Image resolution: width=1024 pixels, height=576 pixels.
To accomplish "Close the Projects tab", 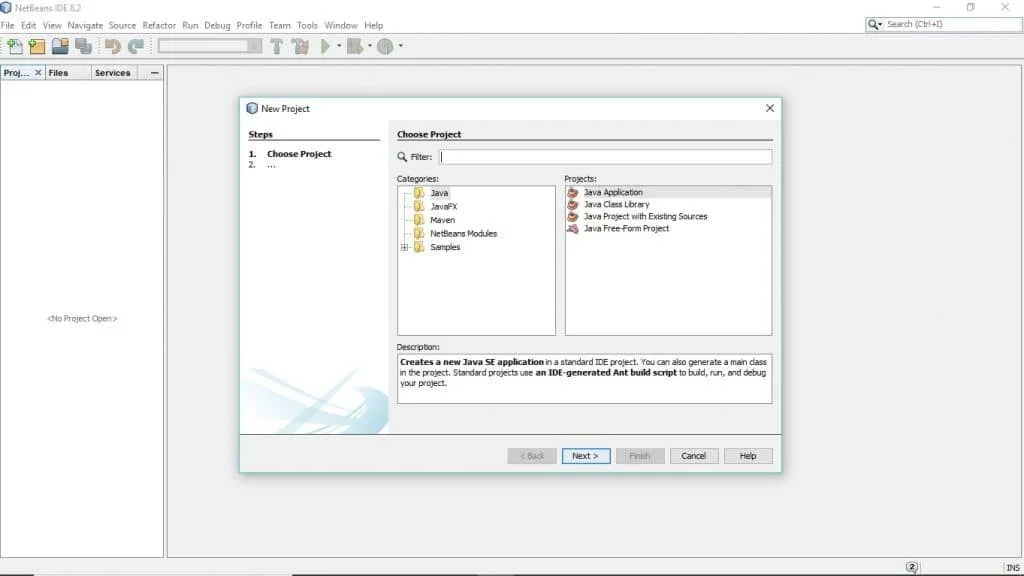I will 38,72.
